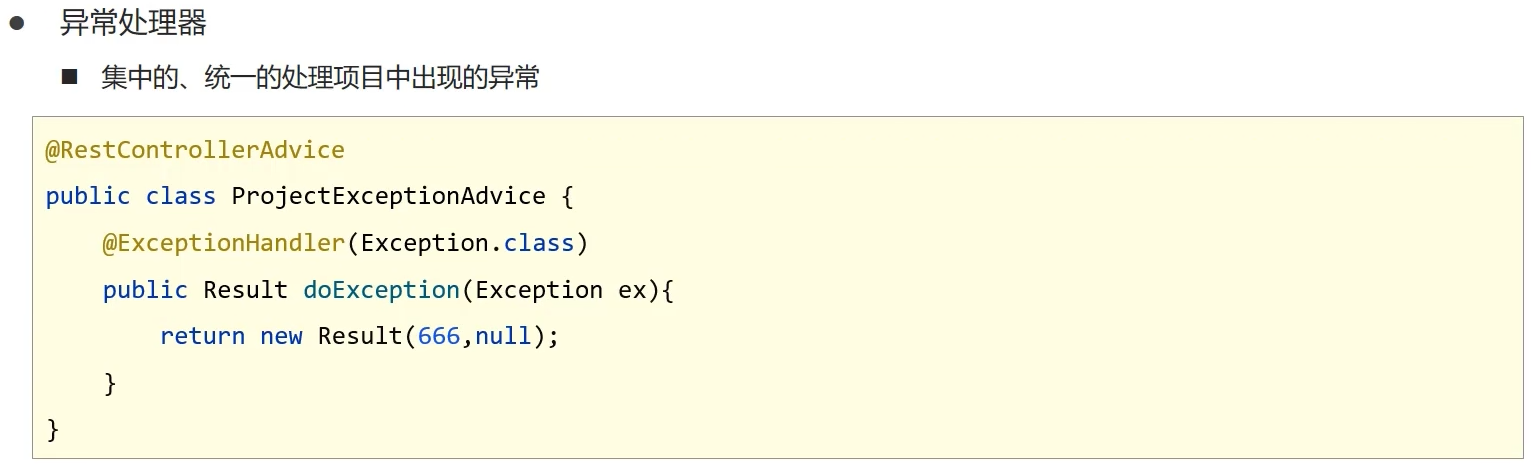
Task: Click the public keyword before Result
Action: point(145,290)
